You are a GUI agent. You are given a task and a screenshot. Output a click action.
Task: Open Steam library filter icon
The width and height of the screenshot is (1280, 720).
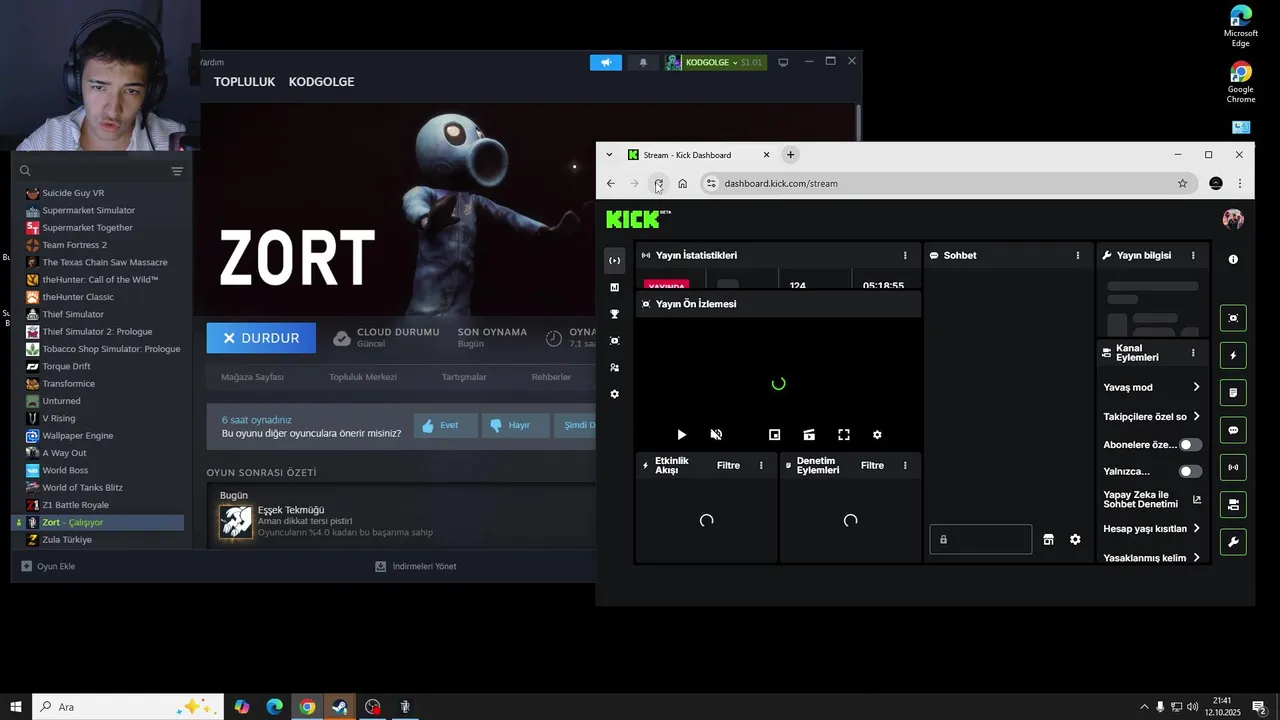(177, 171)
